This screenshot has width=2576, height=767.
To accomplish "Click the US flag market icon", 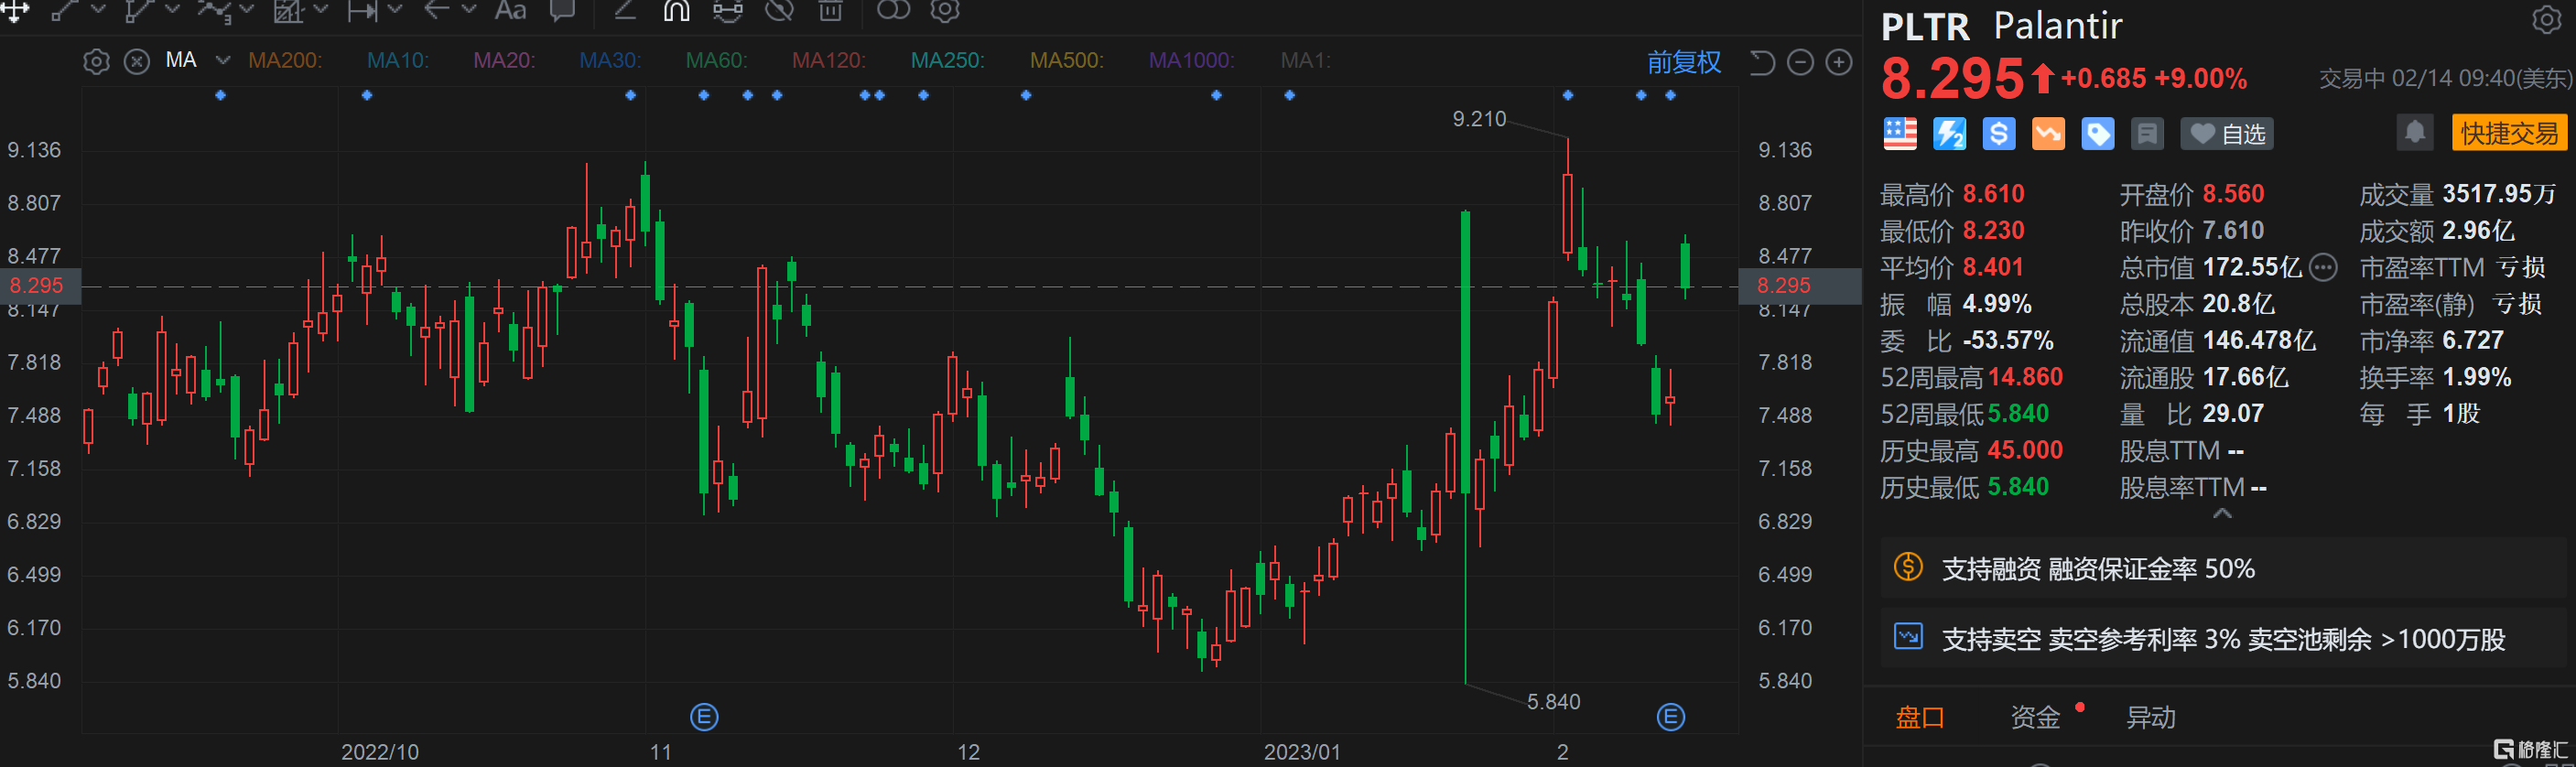I will pyautogui.click(x=1900, y=133).
